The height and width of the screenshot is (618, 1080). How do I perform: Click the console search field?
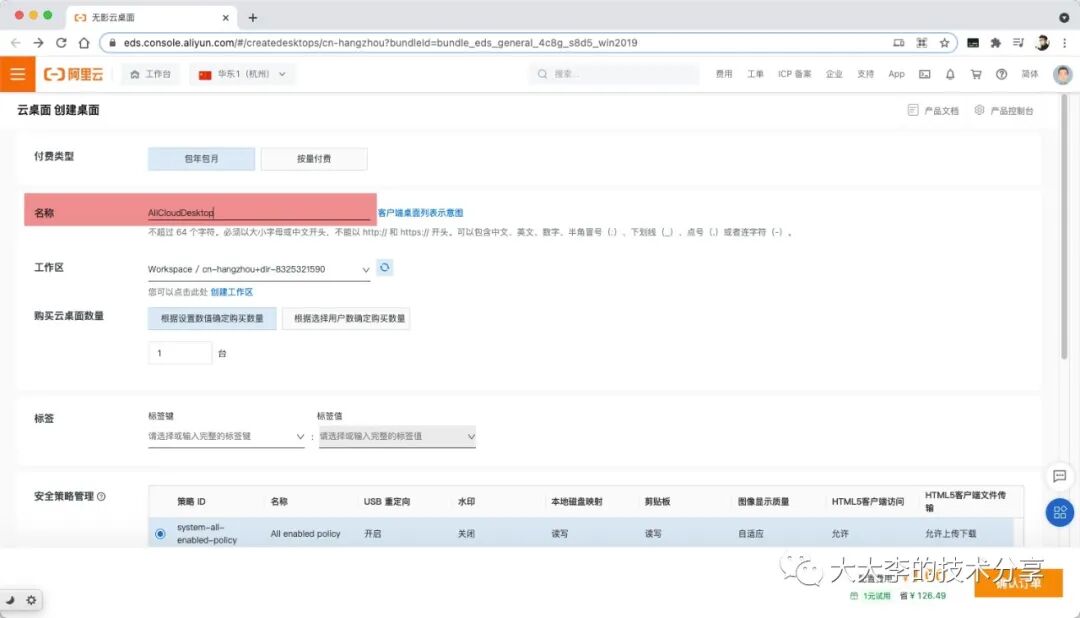(x=614, y=74)
